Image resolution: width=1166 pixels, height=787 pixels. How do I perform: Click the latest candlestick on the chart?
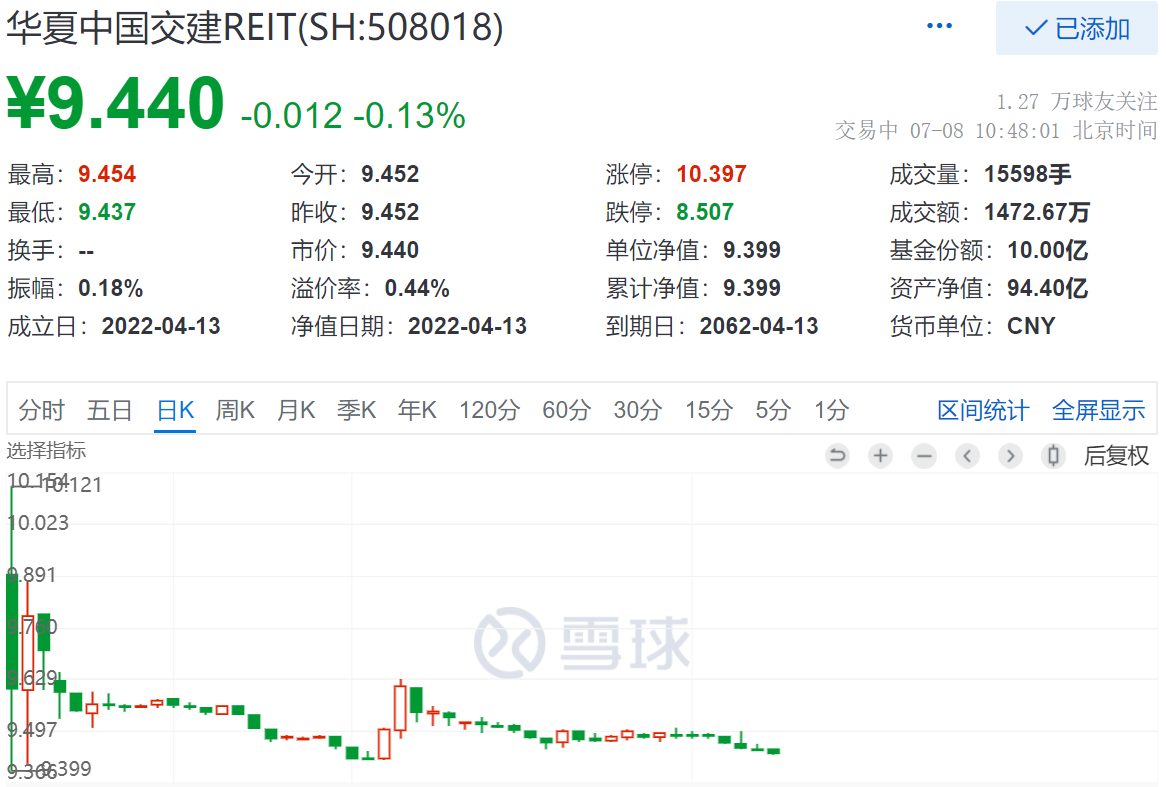pyautogui.click(x=773, y=751)
